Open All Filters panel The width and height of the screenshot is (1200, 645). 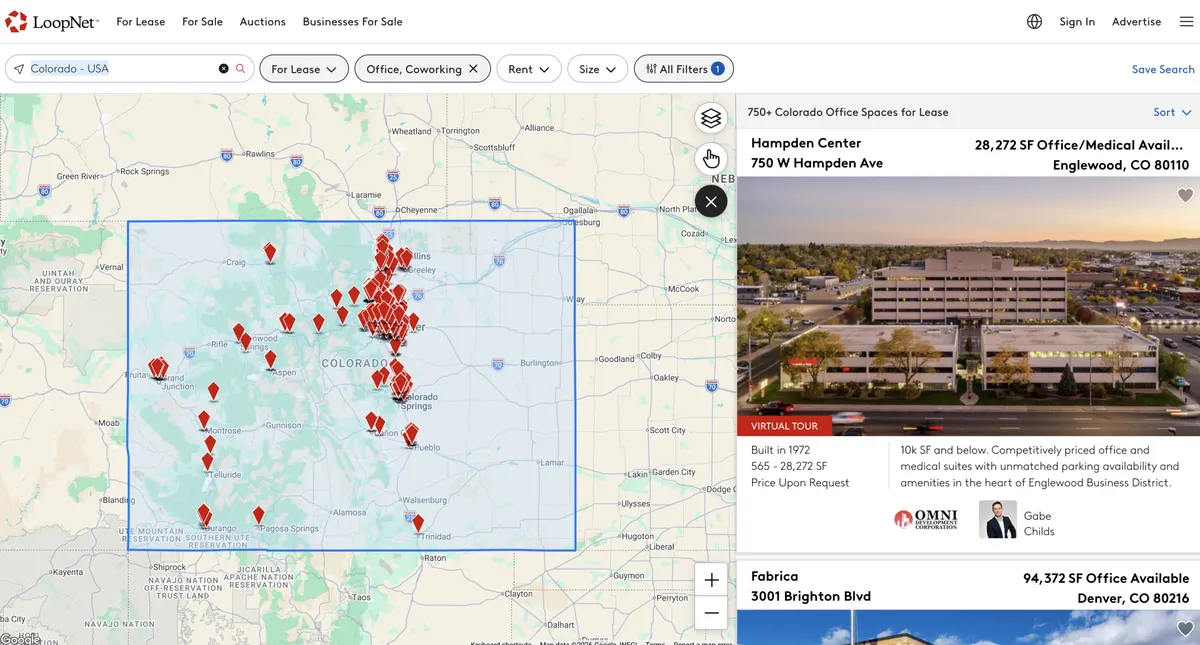tap(684, 69)
